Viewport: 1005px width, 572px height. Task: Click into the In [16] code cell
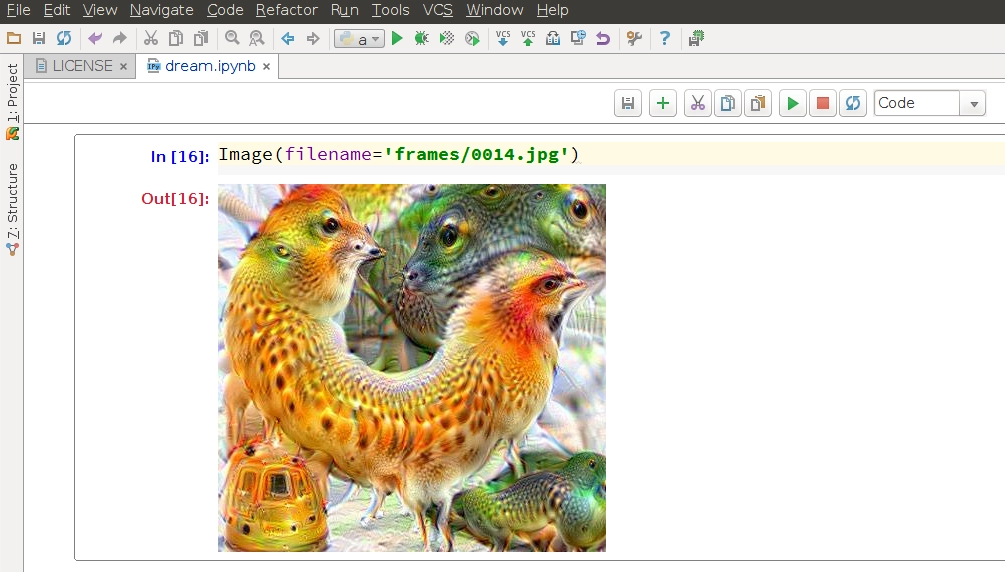pos(611,155)
